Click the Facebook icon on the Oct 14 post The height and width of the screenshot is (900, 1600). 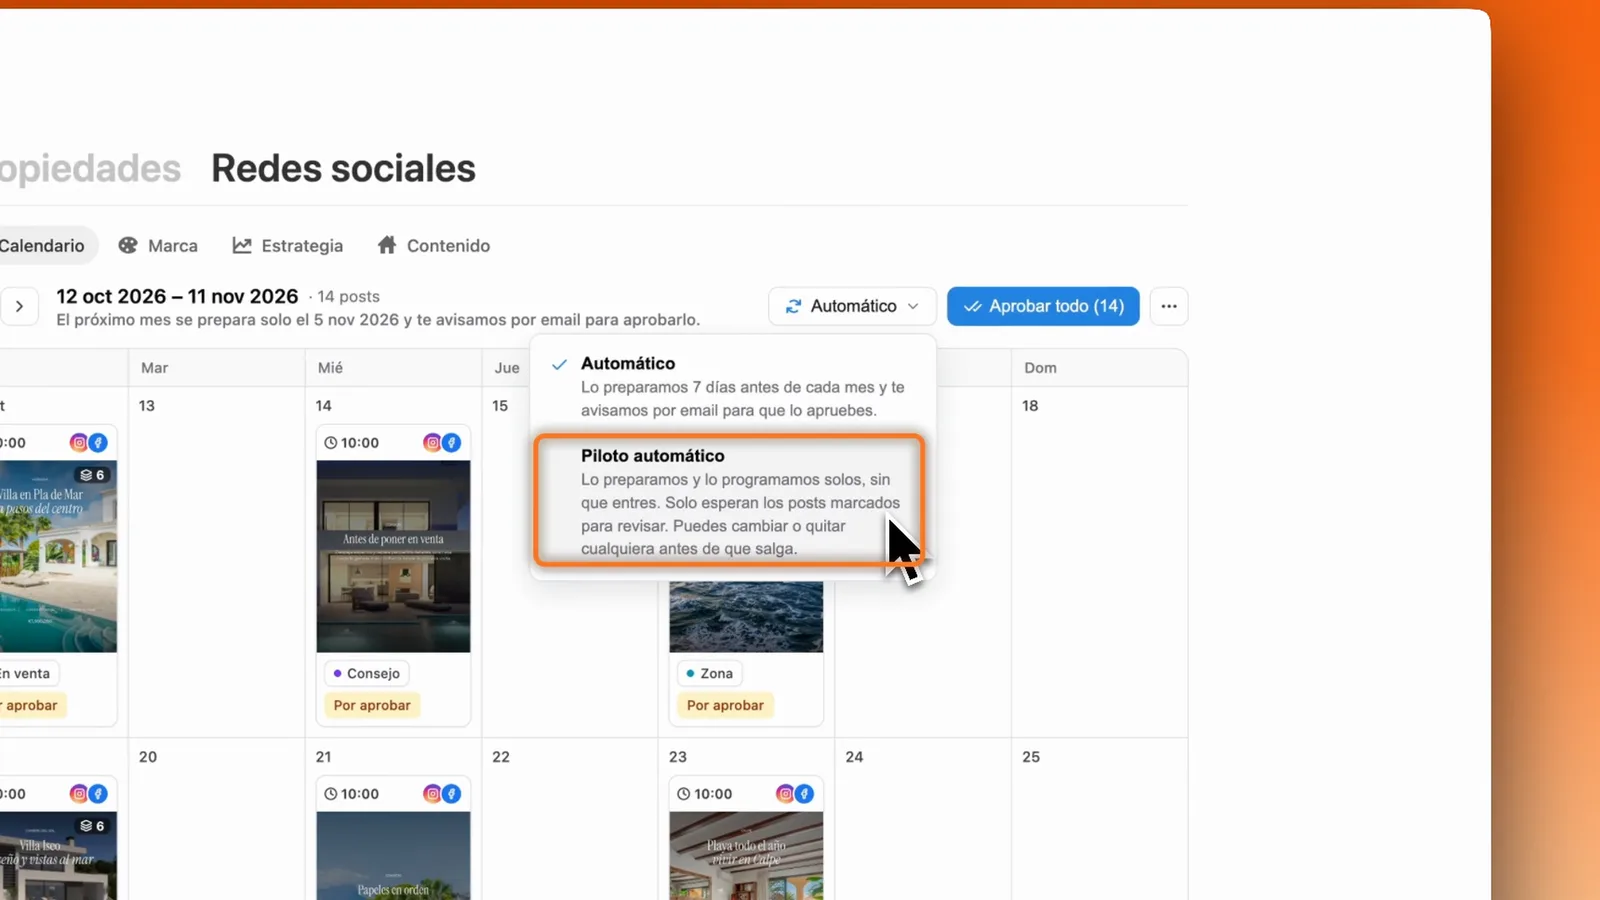tap(452, 442)
